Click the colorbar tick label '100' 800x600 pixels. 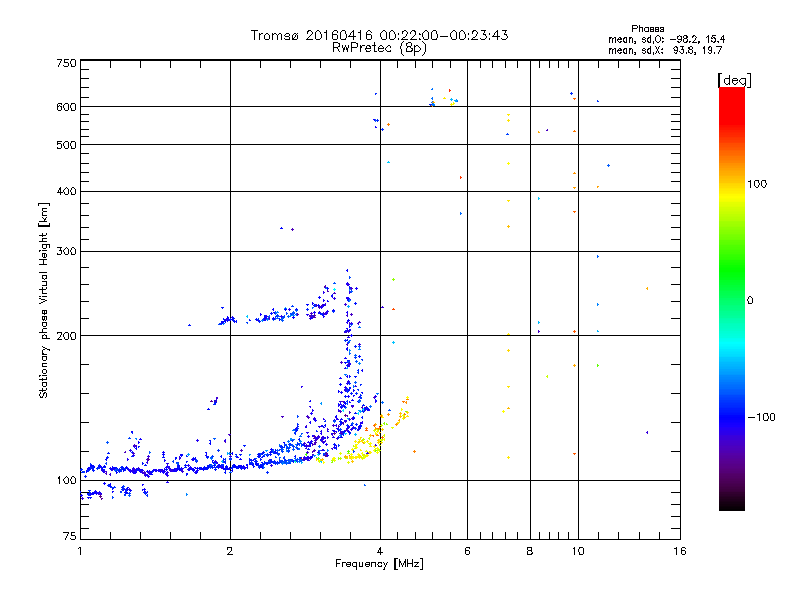[x=757, y=184]
